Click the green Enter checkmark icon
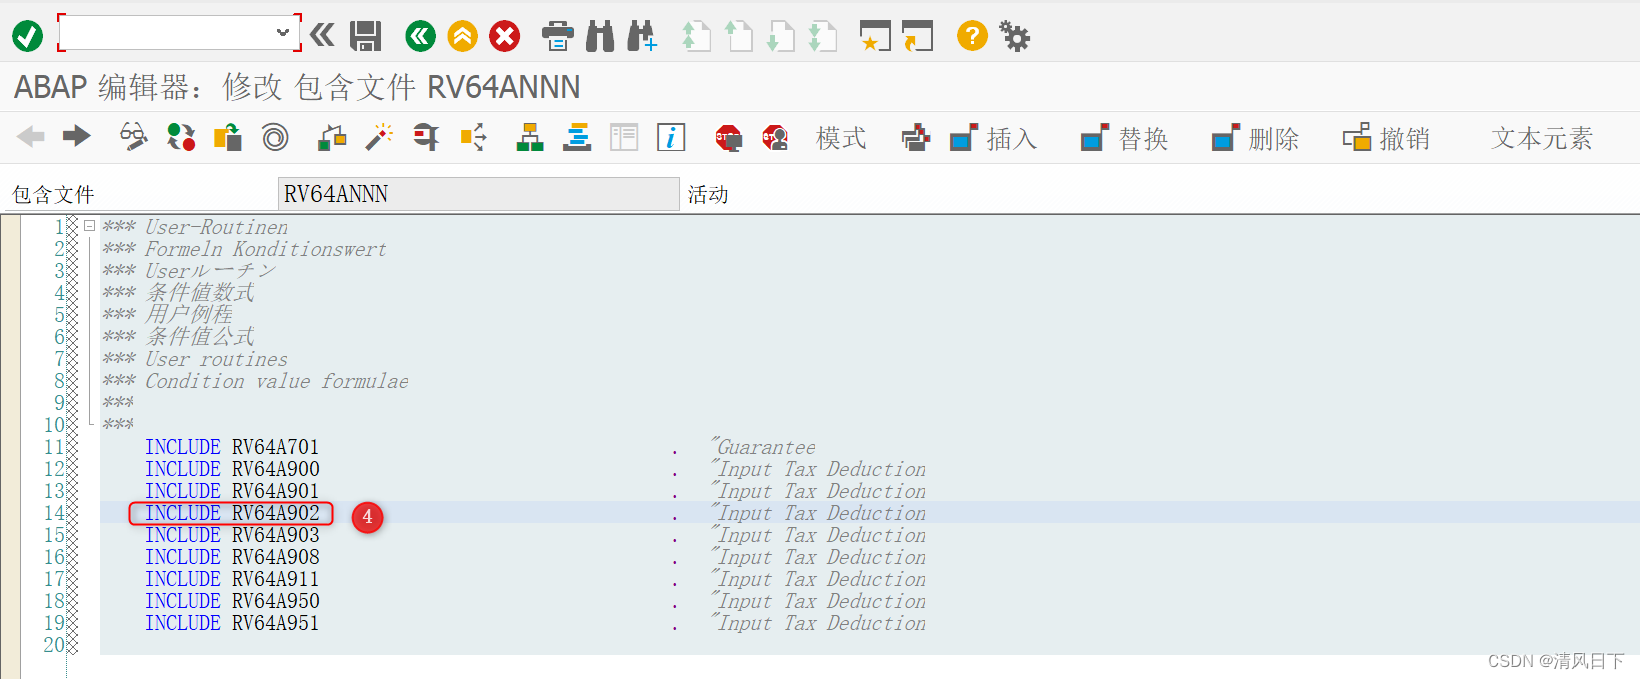1640x679 pixels. pyautogui.click(x=27, y=37)
